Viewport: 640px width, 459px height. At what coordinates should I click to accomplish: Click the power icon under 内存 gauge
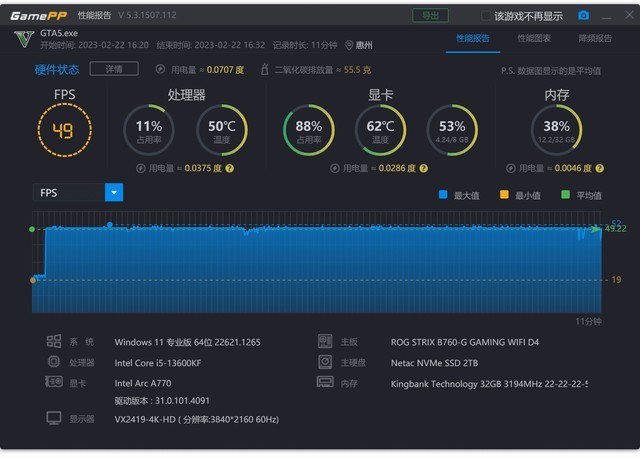511,168
